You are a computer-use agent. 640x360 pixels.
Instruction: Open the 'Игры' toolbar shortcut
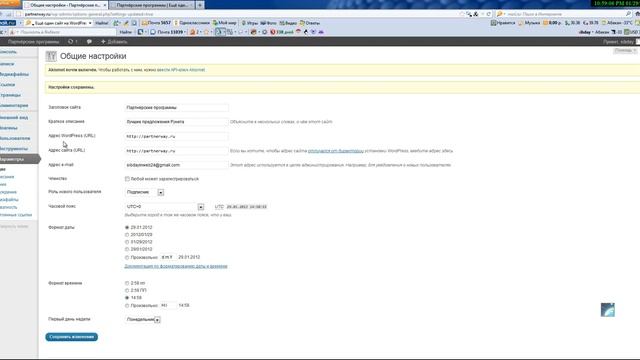(x=249, y=23)
